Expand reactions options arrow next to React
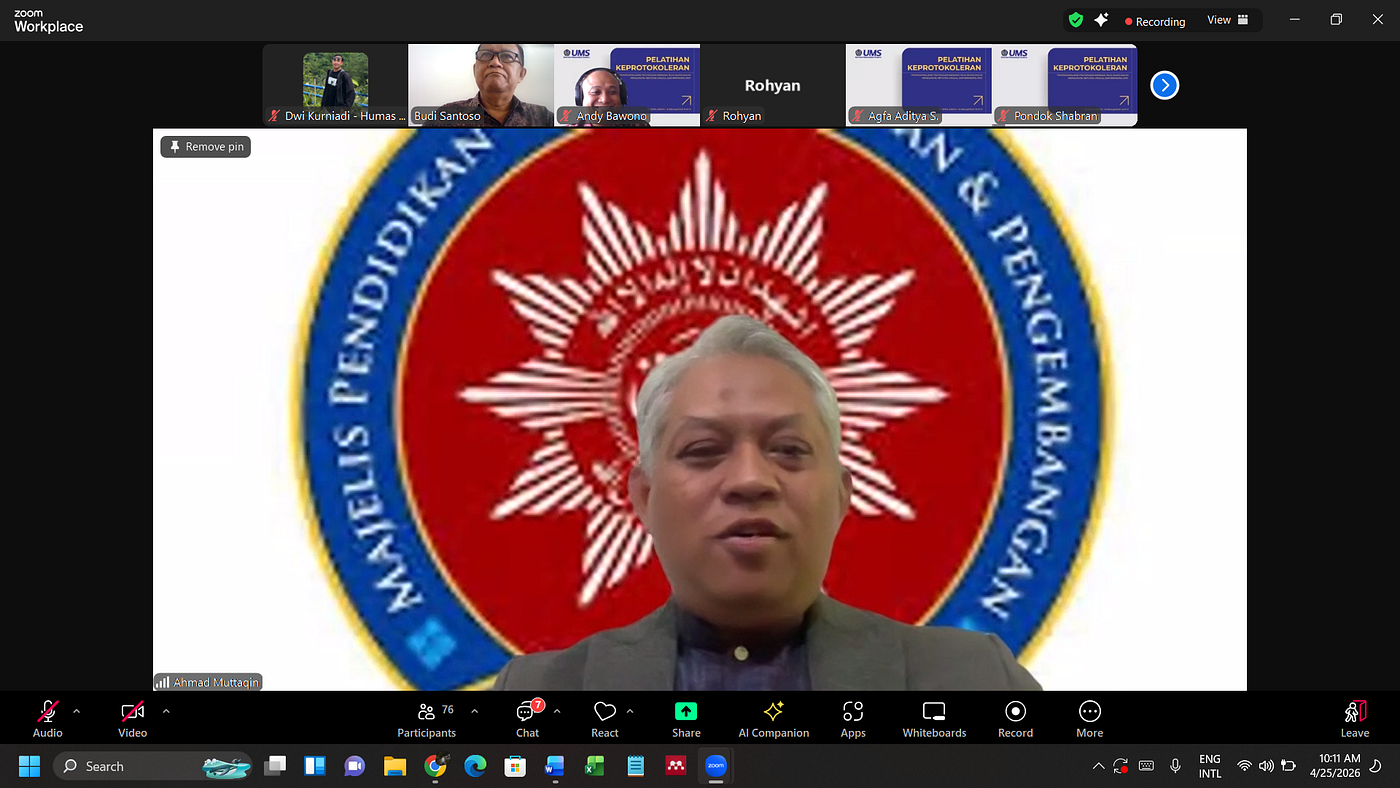The width and height of the screenshot is (1400, 788). coord(630,711)
